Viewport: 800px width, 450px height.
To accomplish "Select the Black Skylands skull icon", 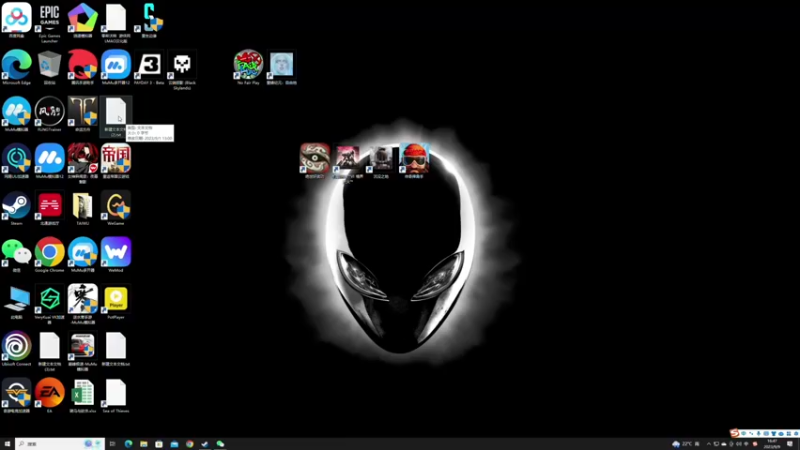I will pyautogui.click(x=182, y=69).
